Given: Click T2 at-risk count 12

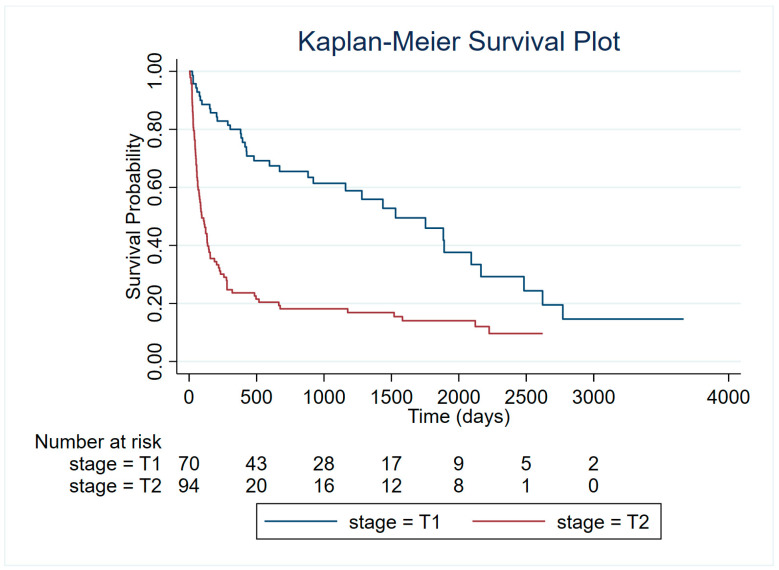Looking at the screenshot, I should coord(391,486).
